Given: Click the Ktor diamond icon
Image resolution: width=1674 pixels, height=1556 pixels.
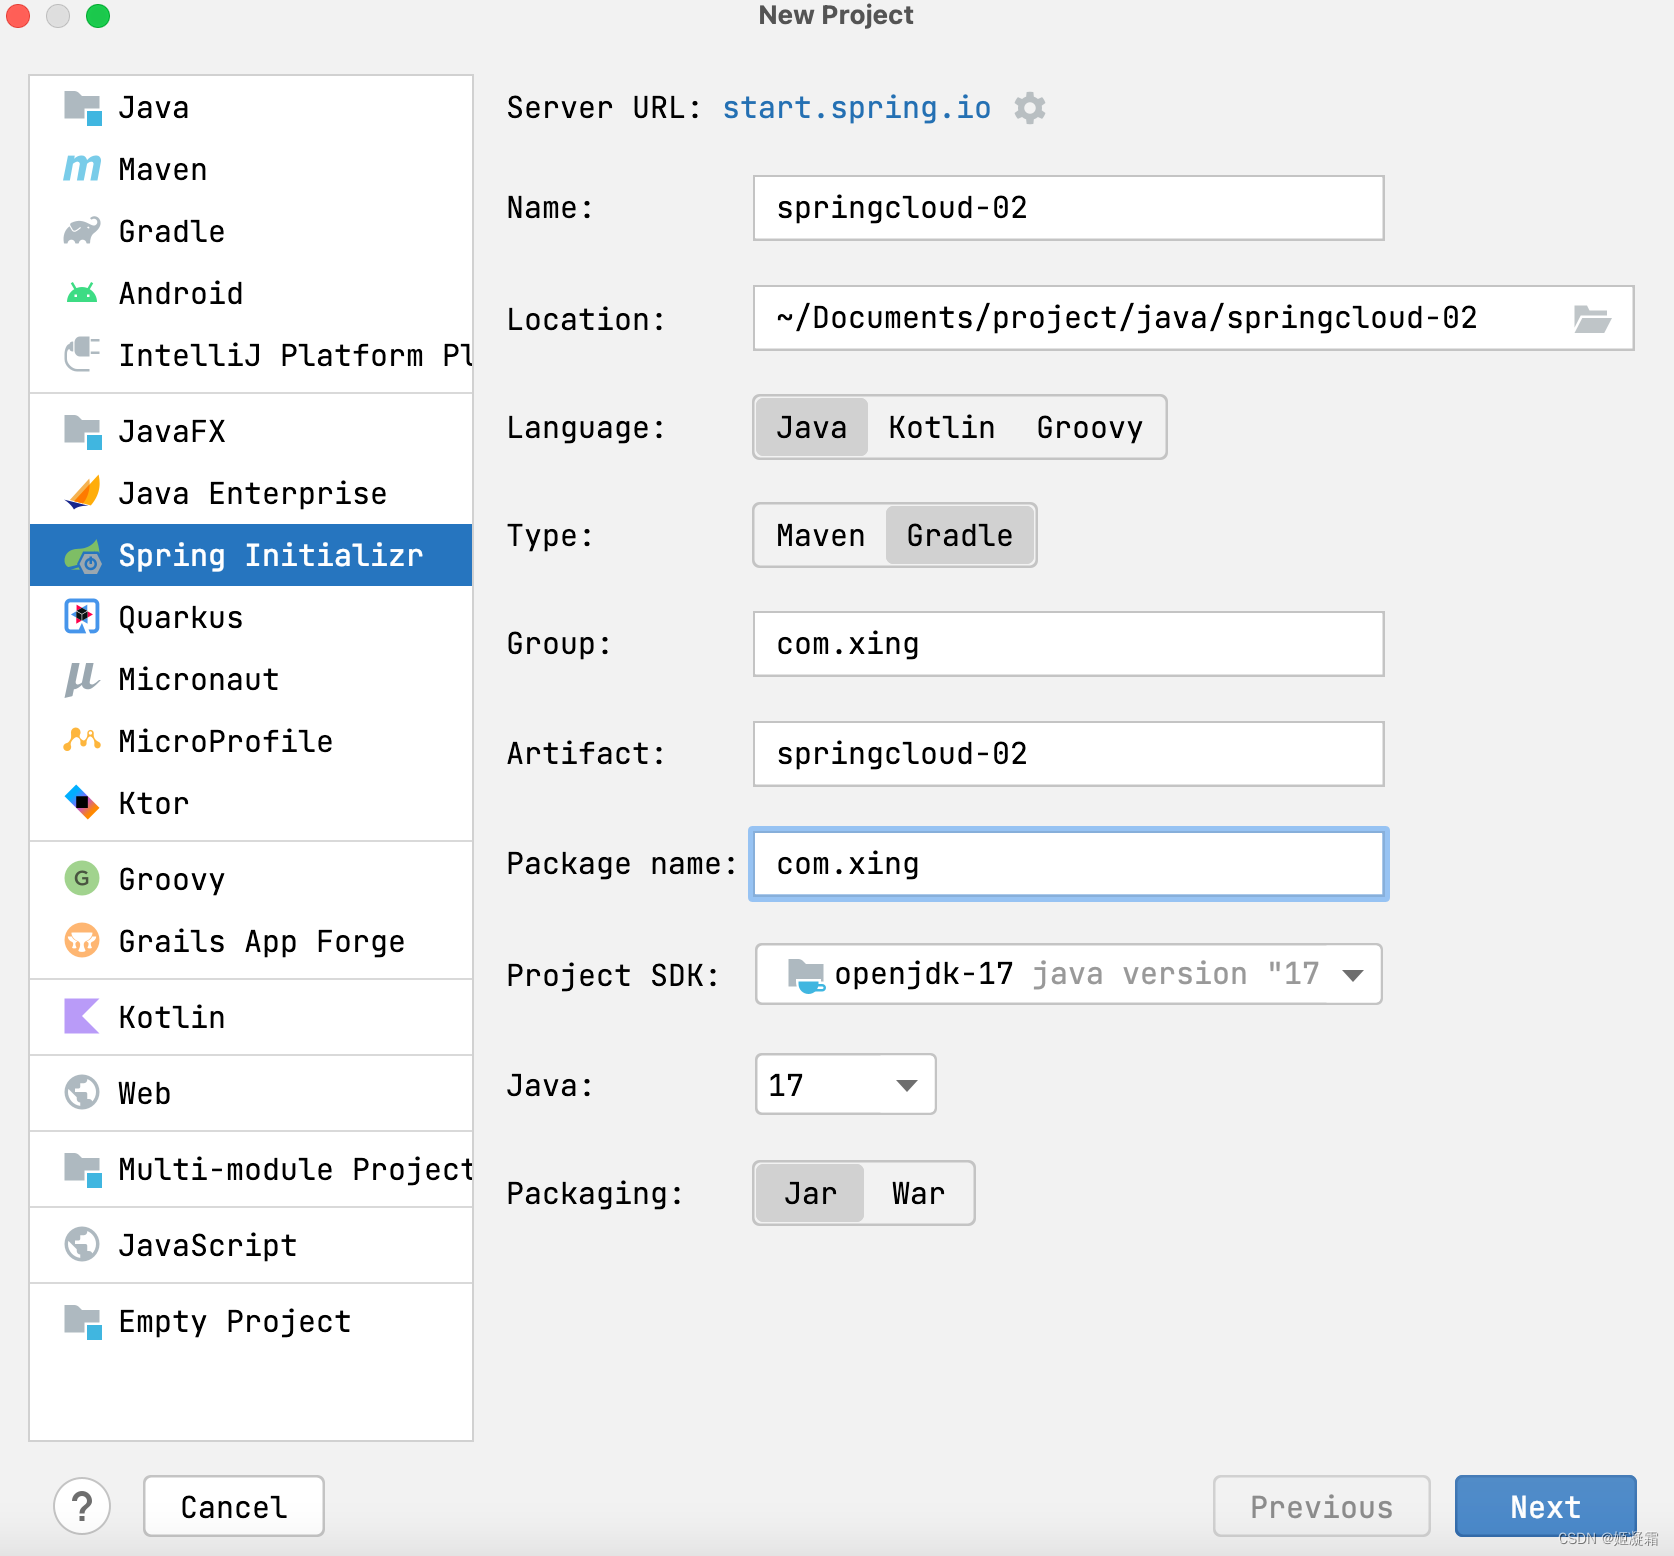Looking at the screenshot, I should pyautogui.click(x=82, y=803).
